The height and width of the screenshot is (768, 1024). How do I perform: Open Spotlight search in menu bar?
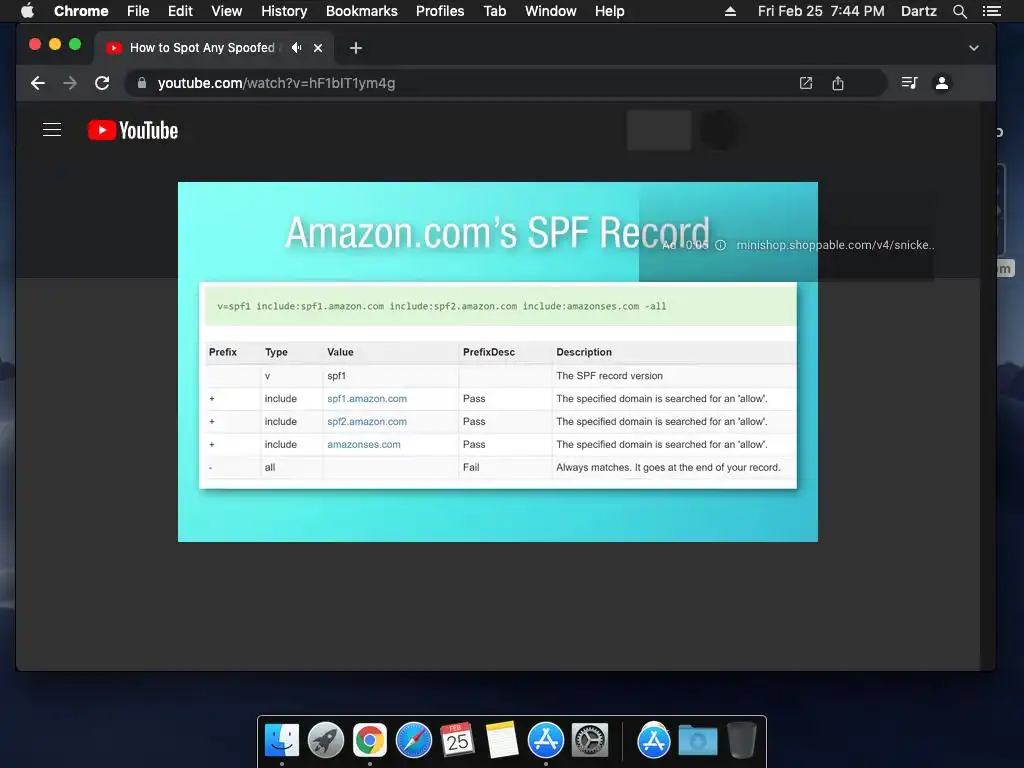click(x=959, y=11)
